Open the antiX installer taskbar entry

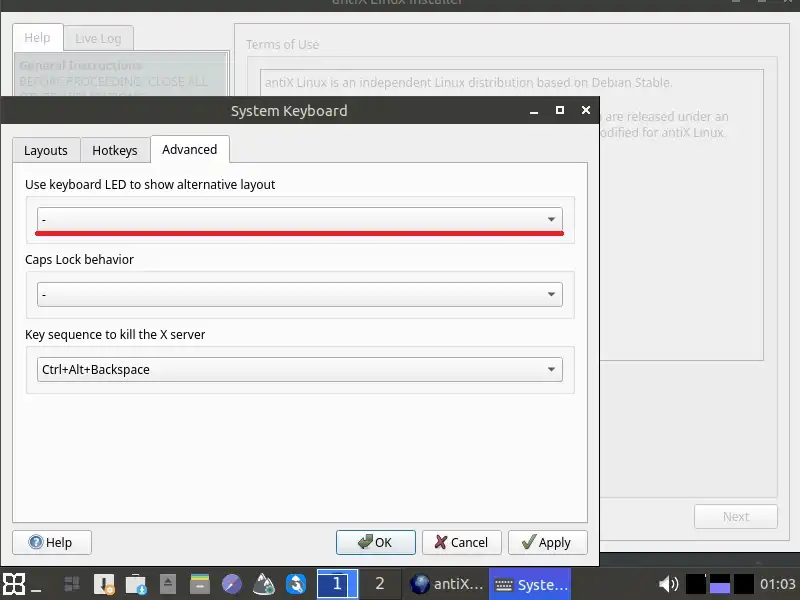point(446,584)
